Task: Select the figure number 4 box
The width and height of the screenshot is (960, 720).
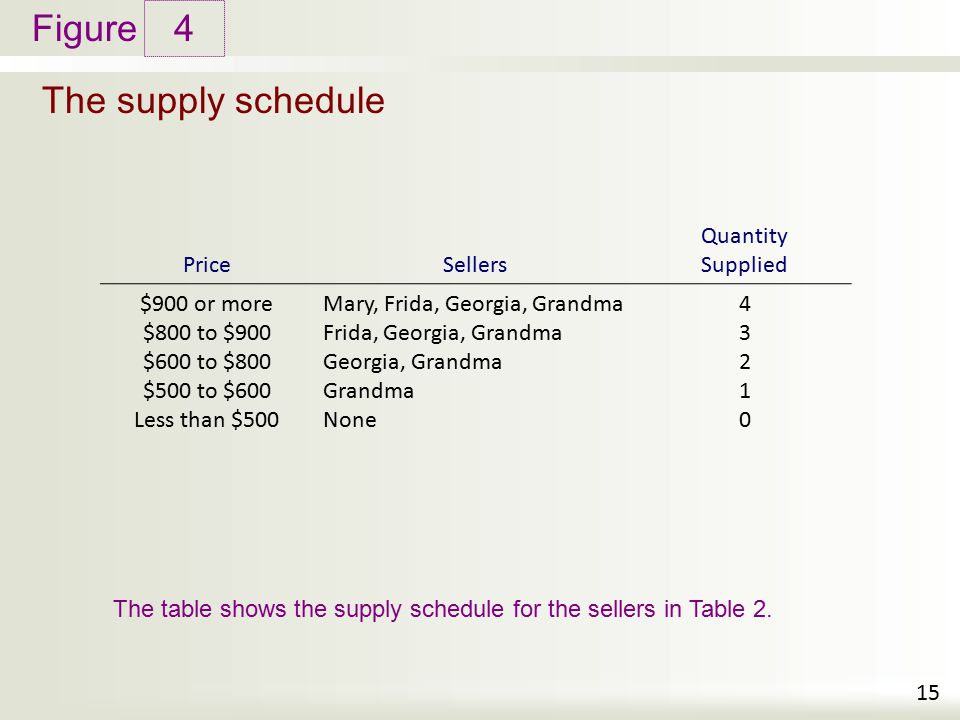Action: 184,29
